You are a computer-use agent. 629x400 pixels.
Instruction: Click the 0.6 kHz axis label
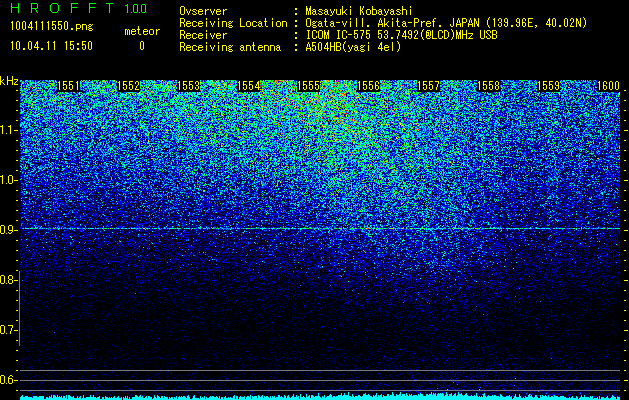[x=8, y=380]
